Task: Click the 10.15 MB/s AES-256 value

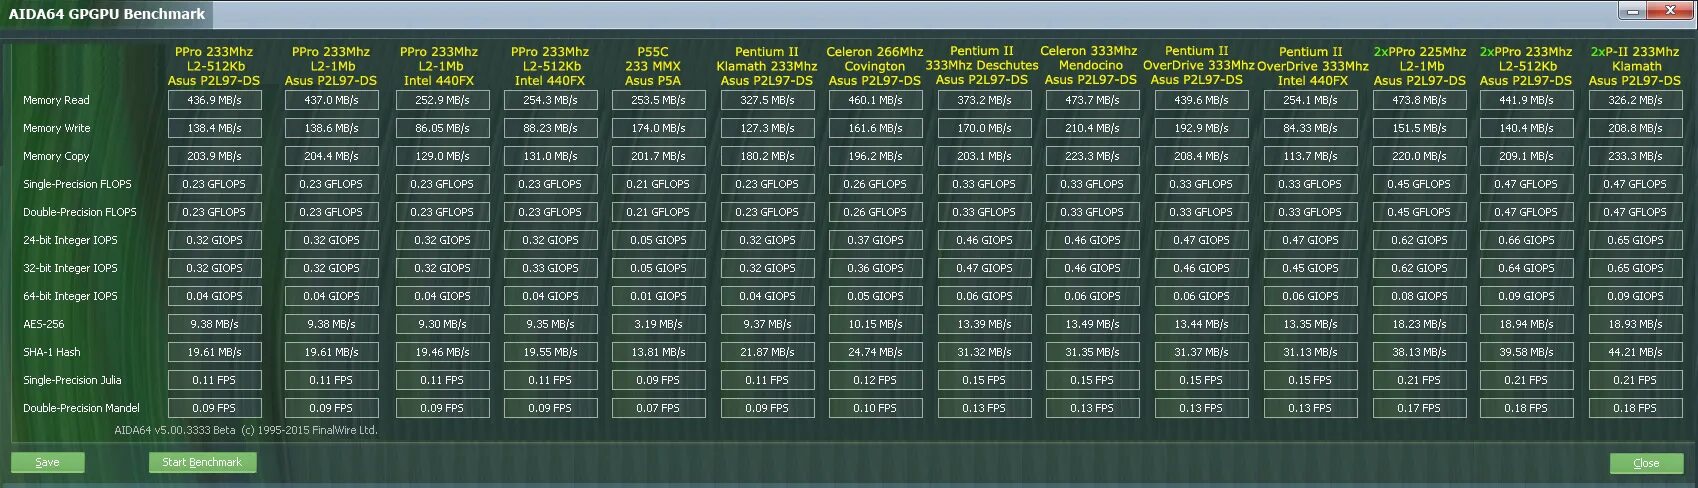Action: (875, 324)
